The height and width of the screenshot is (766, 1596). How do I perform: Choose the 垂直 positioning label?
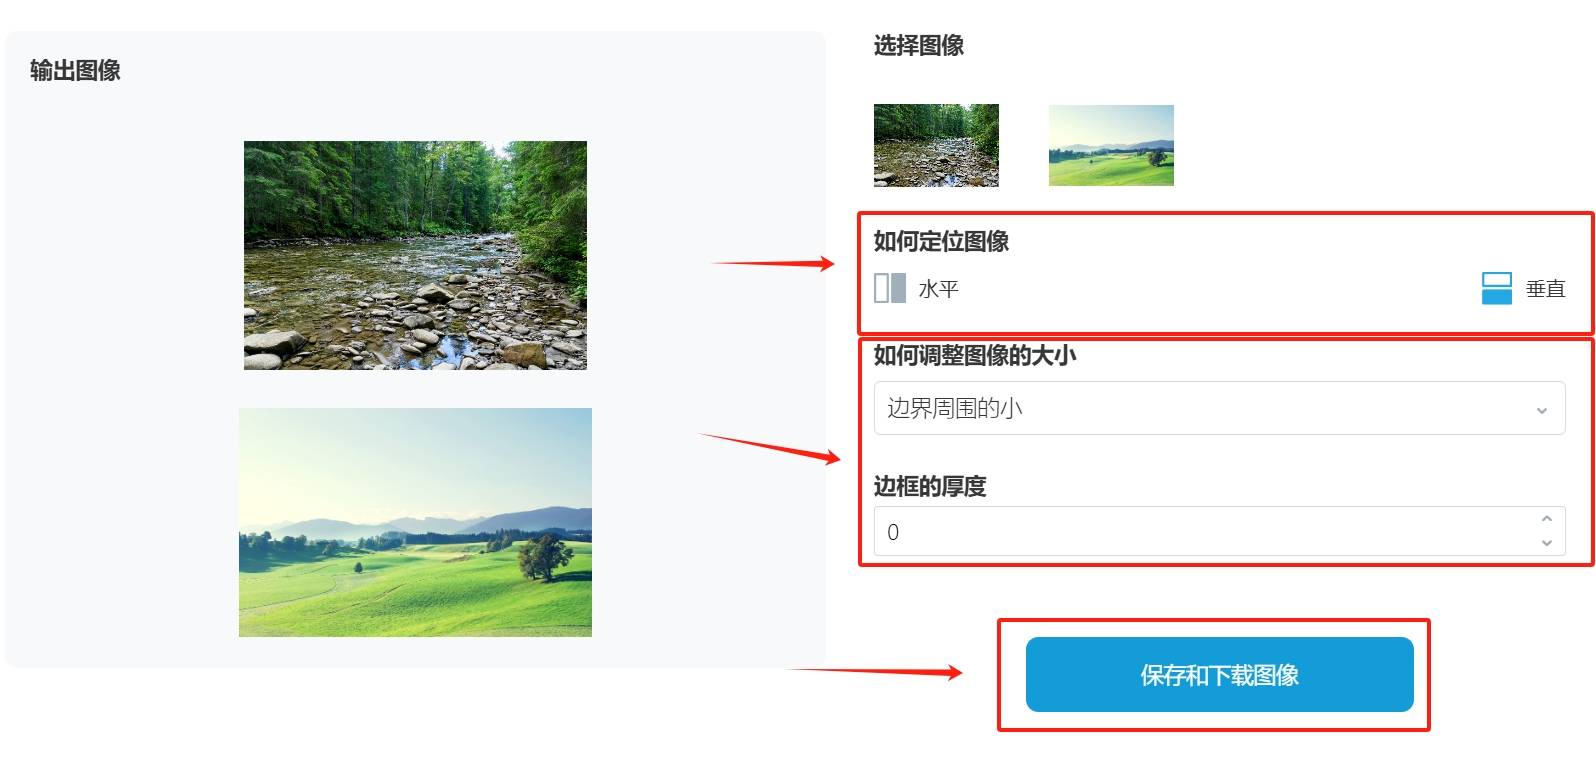pos(1545,289)
